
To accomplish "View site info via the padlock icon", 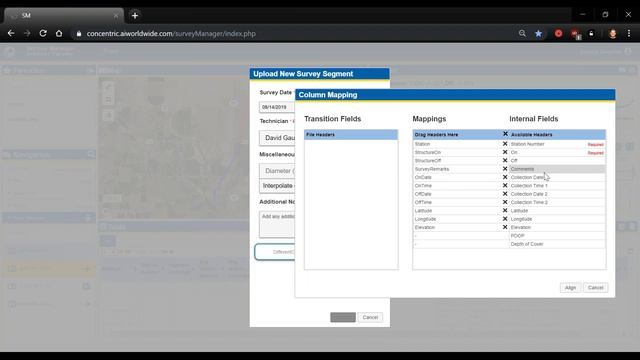I will pos(79,34).
